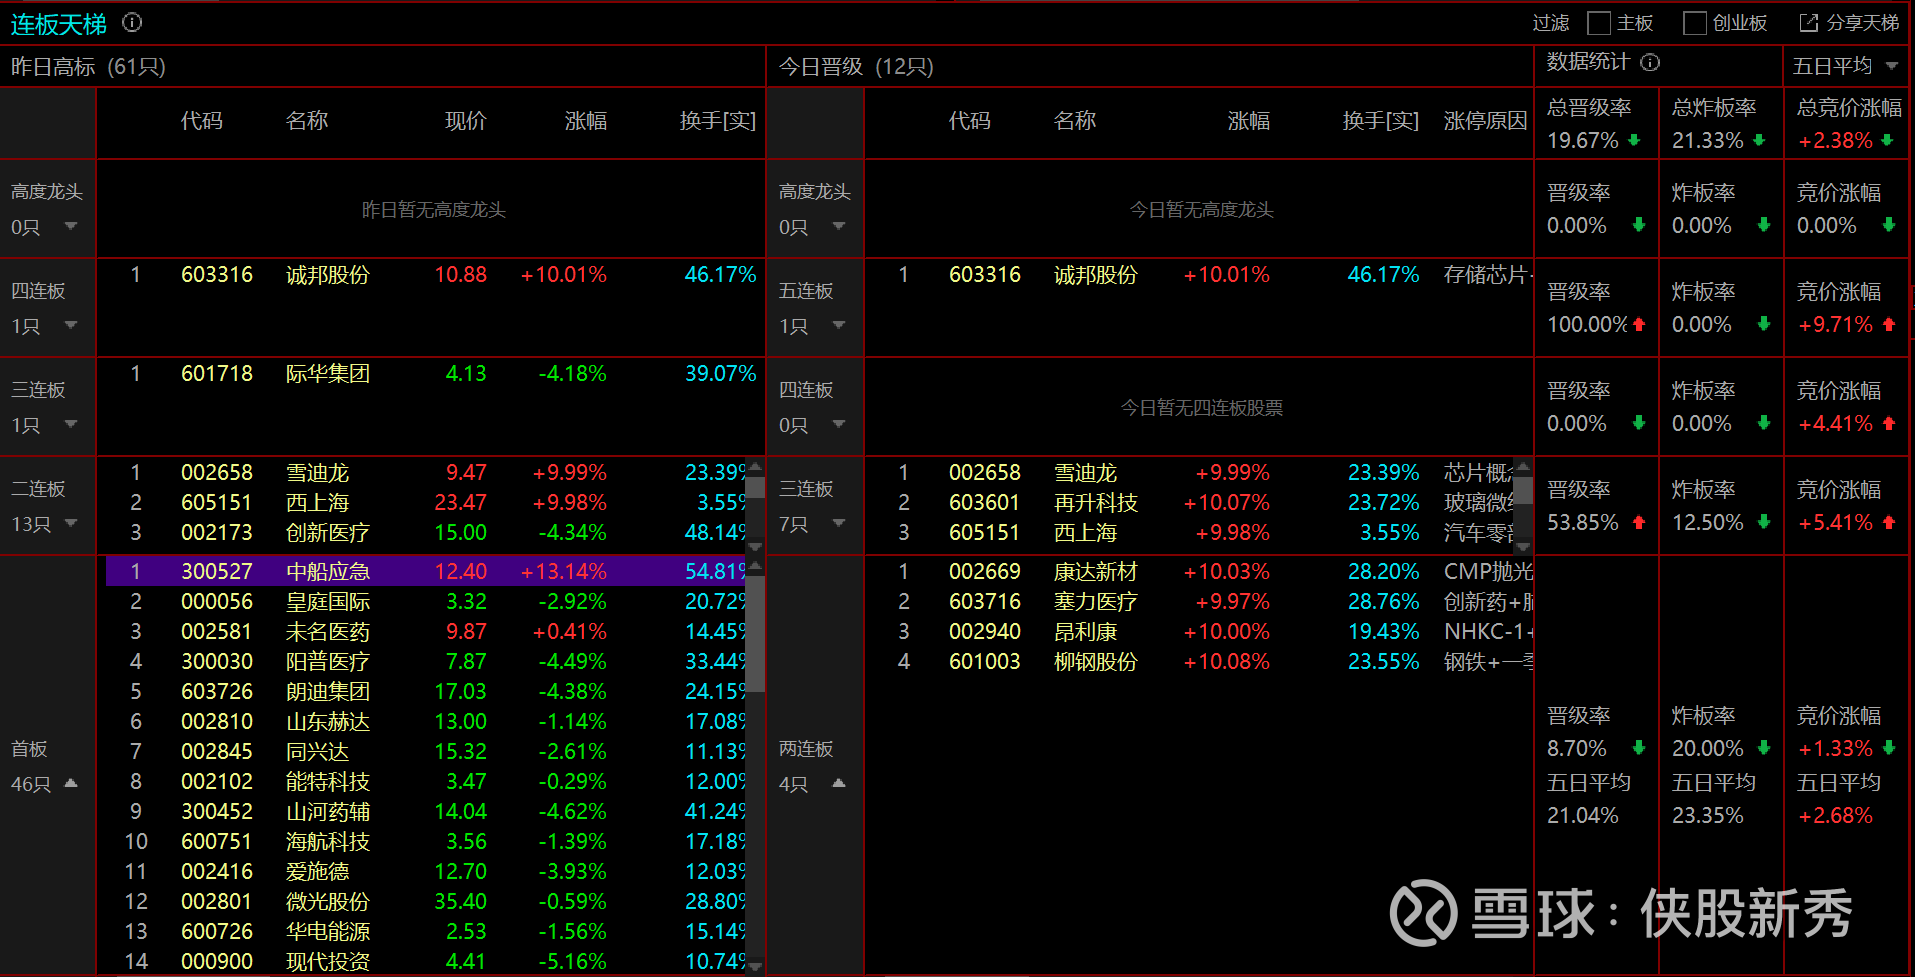This screenshot has height=977, width=1915.
Task: Expand 高度龙头 group under 今日晋级
Action: 839,226
